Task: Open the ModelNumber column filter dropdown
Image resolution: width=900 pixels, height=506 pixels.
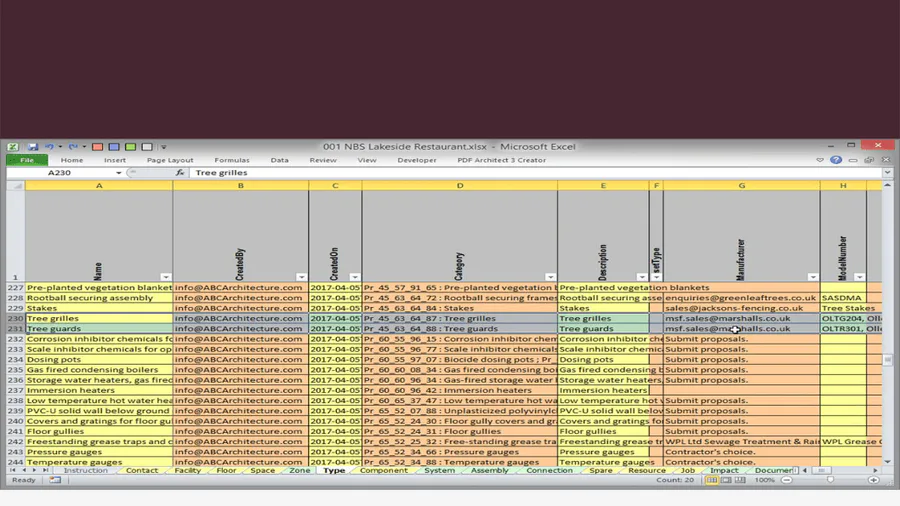Action: [859, 277]
